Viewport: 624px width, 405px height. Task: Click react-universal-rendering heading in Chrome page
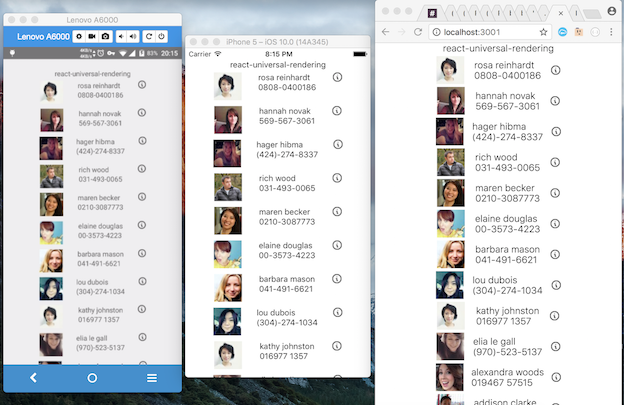pos(498,49)
